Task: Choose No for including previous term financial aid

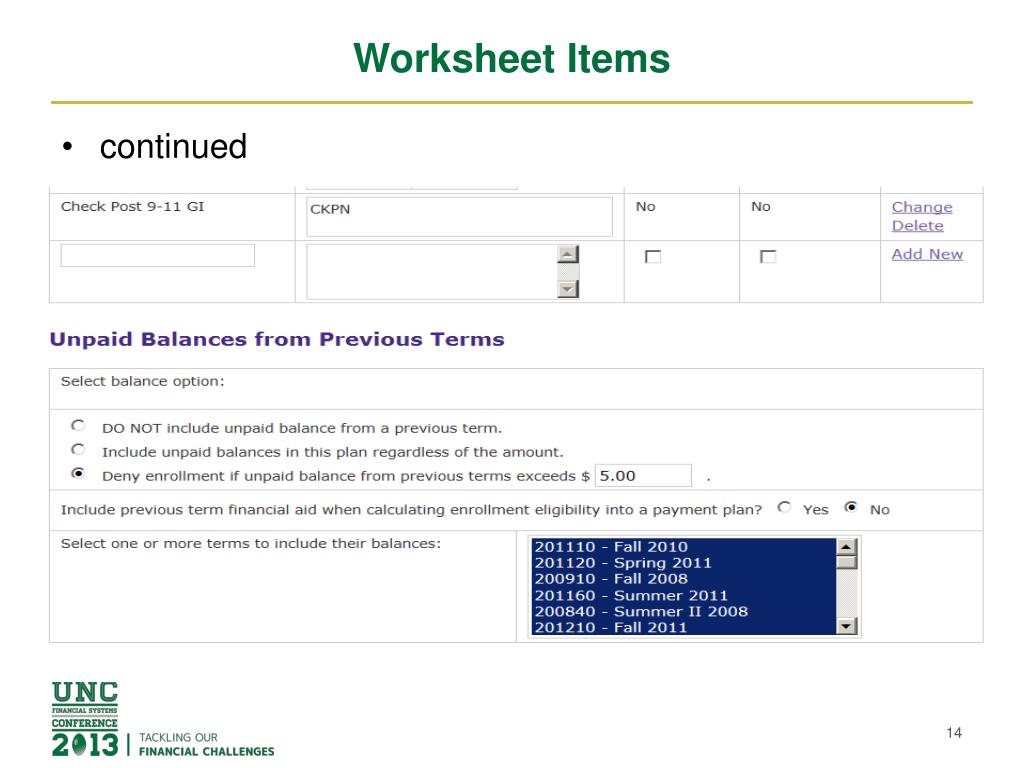Action: click(x=851, y=507)
